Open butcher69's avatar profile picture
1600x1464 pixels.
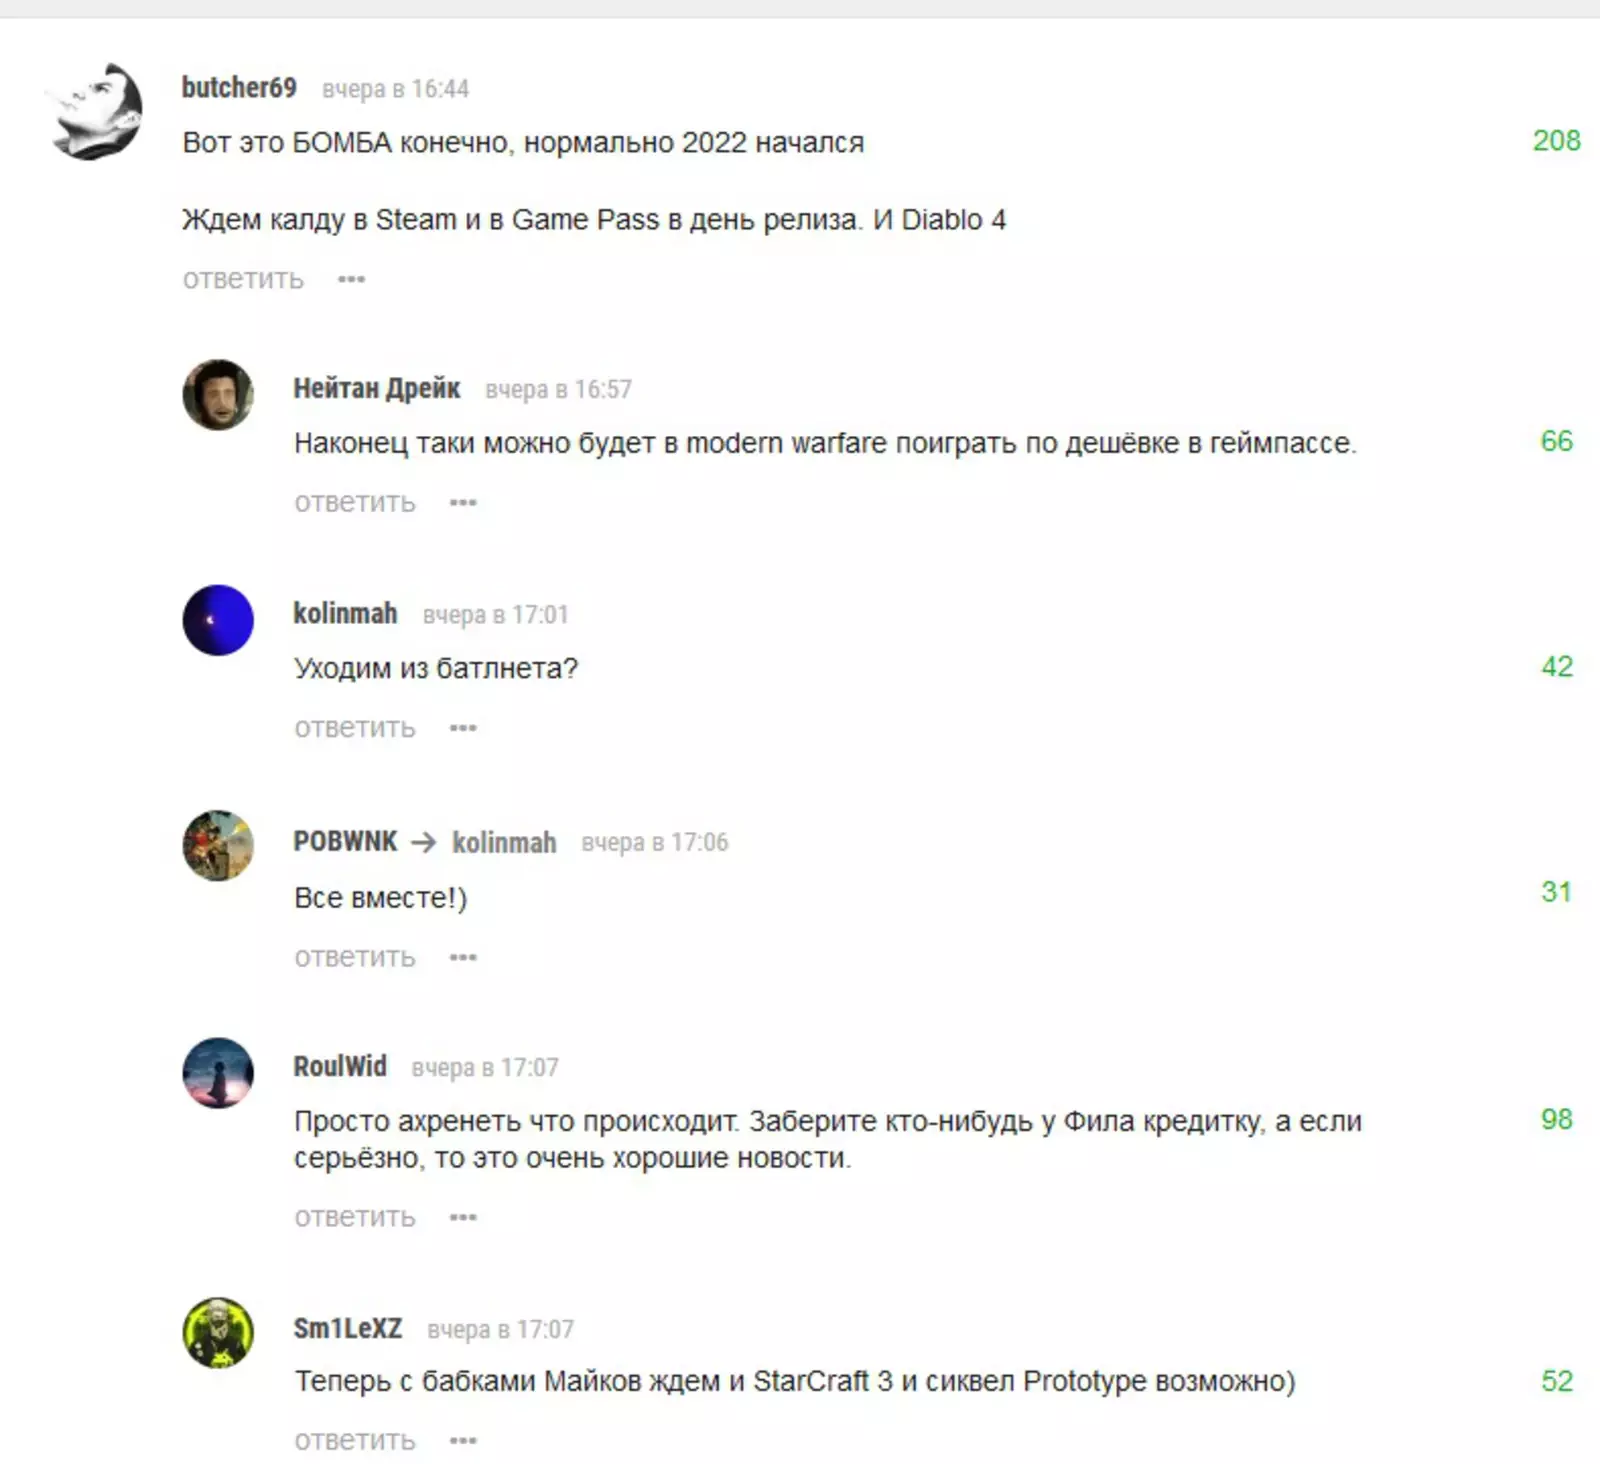click(x=97, y=111)
